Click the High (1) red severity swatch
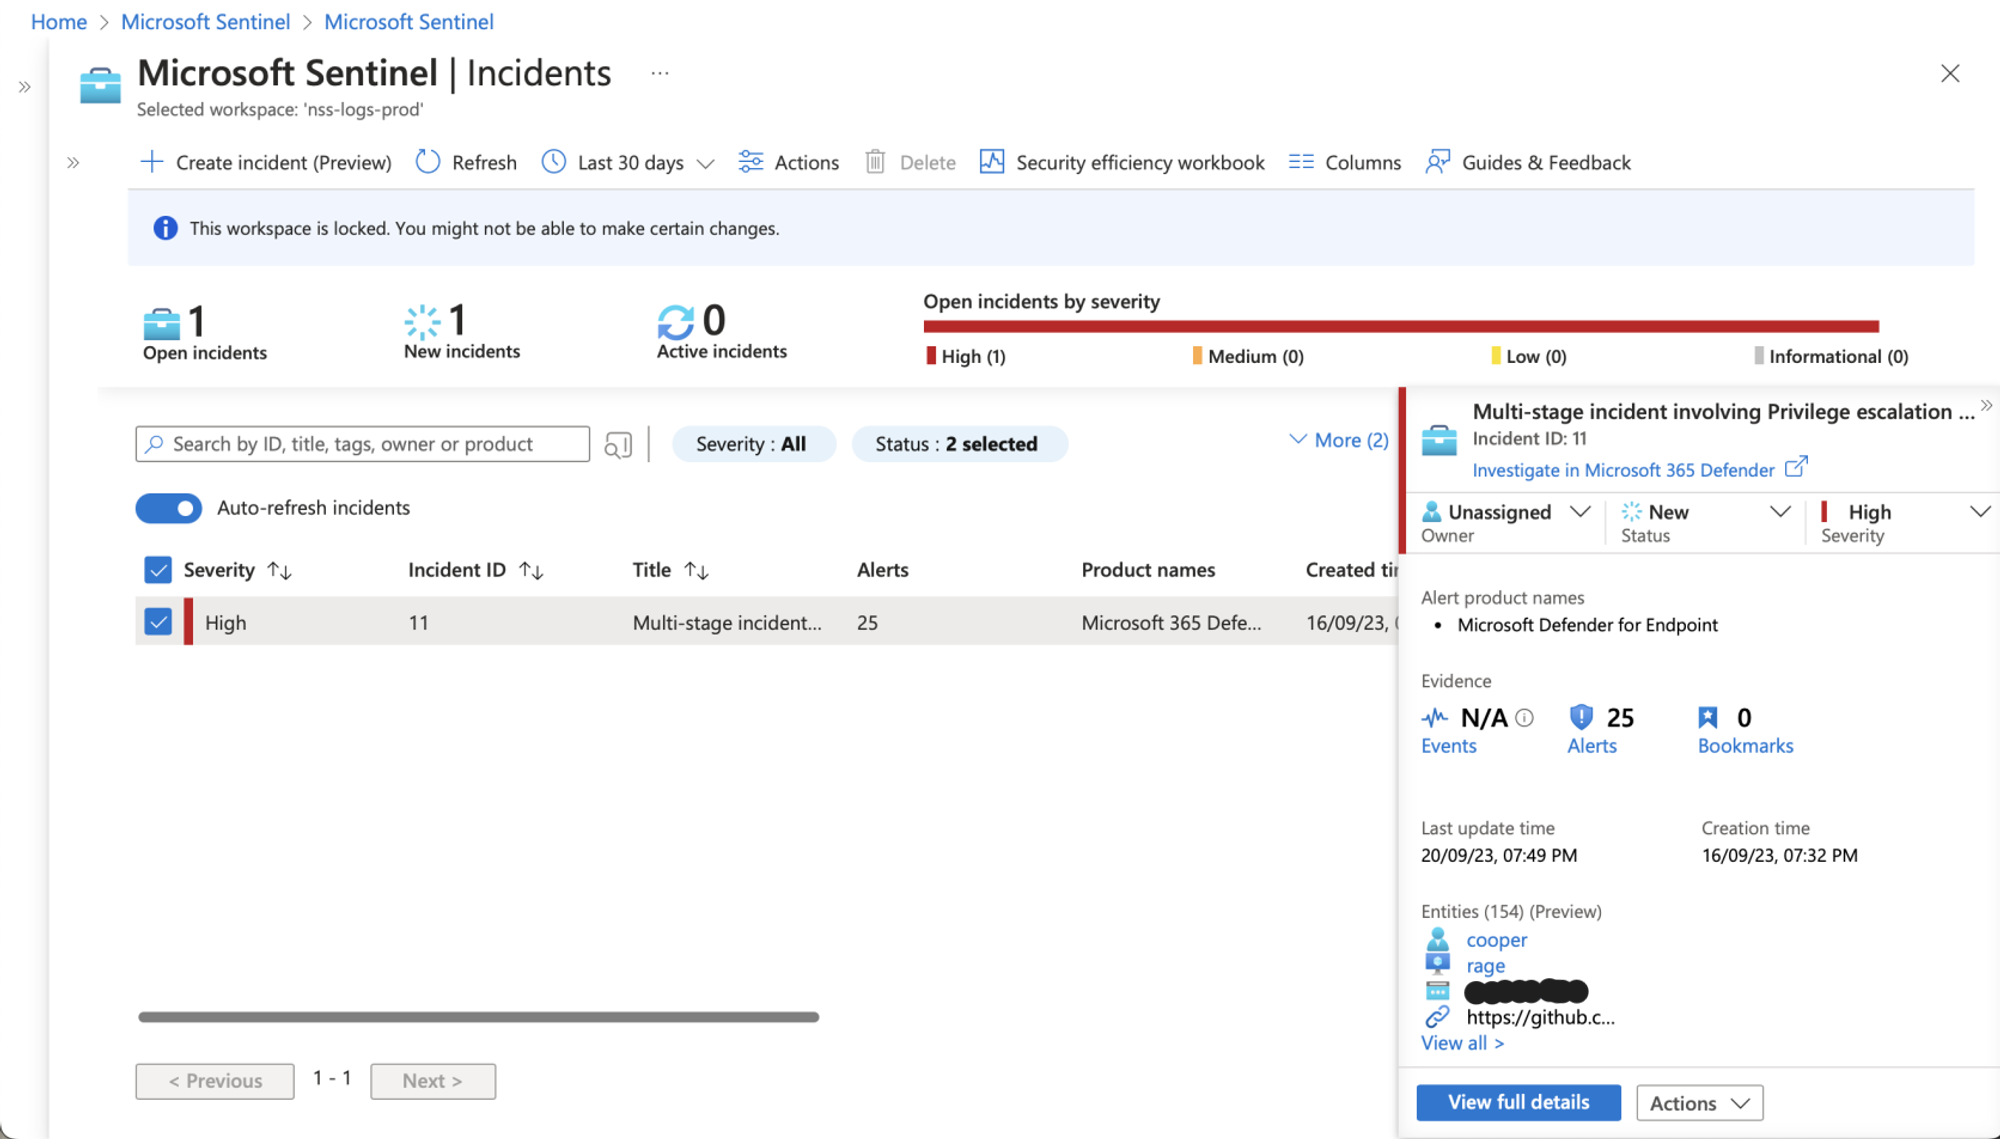Viewport: 2000px width, 1139px height. coord(931,356)
